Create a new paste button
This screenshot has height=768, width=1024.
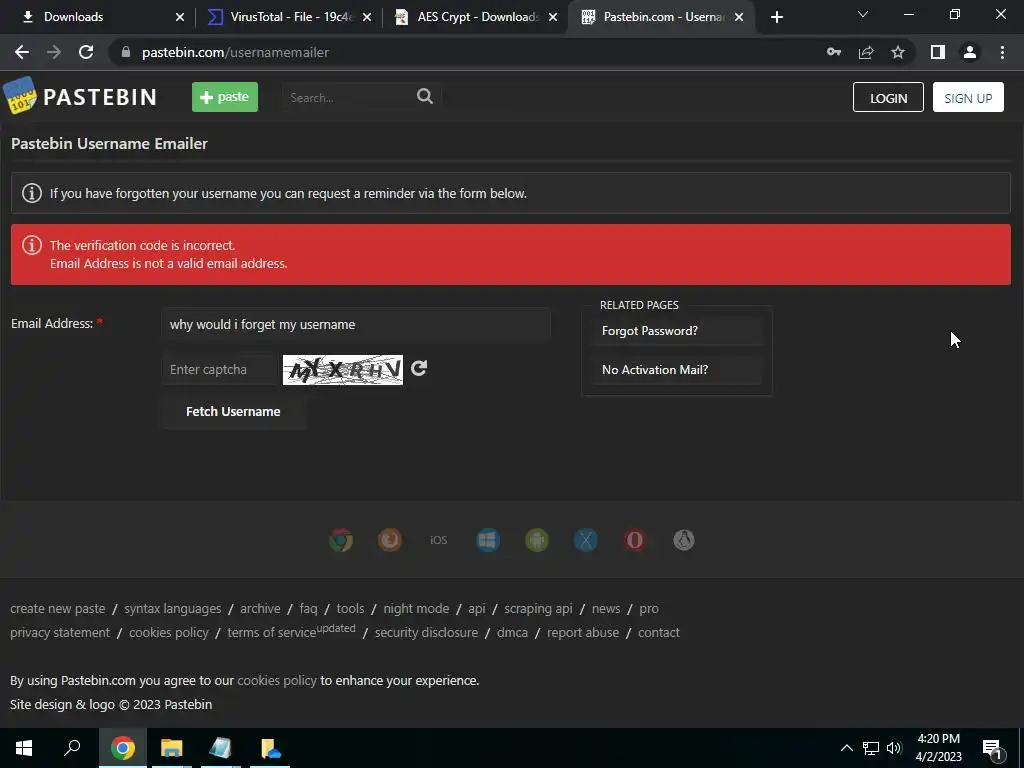(225, 97)
